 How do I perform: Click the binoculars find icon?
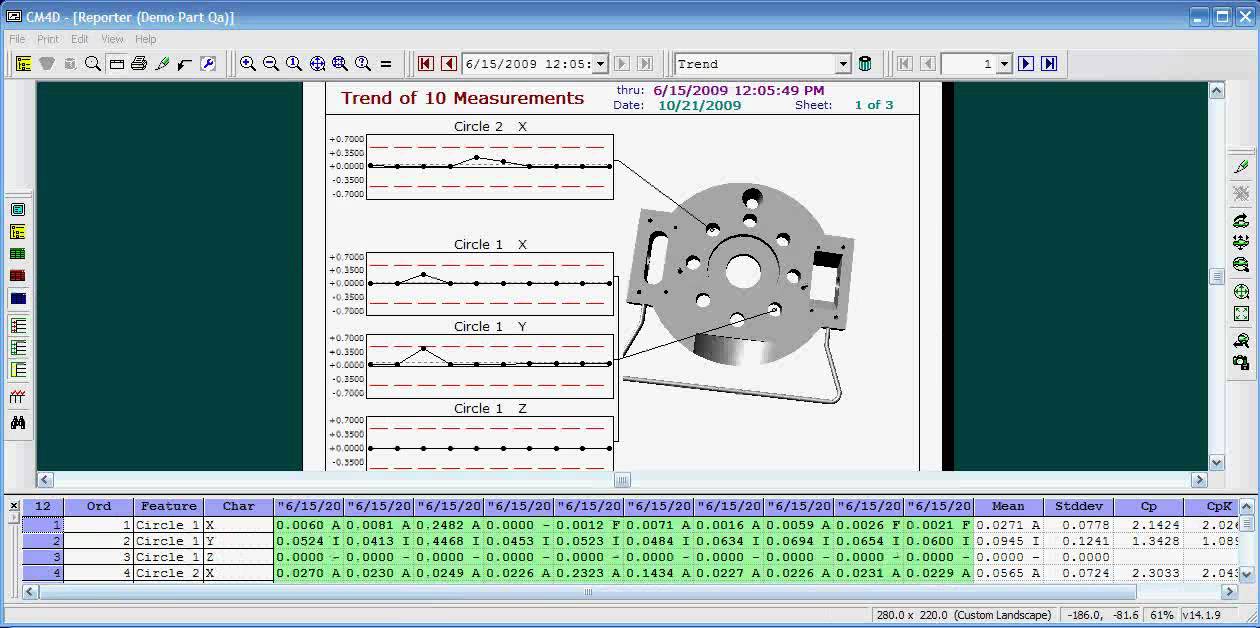pyautogui.click(x=18, y=423)
